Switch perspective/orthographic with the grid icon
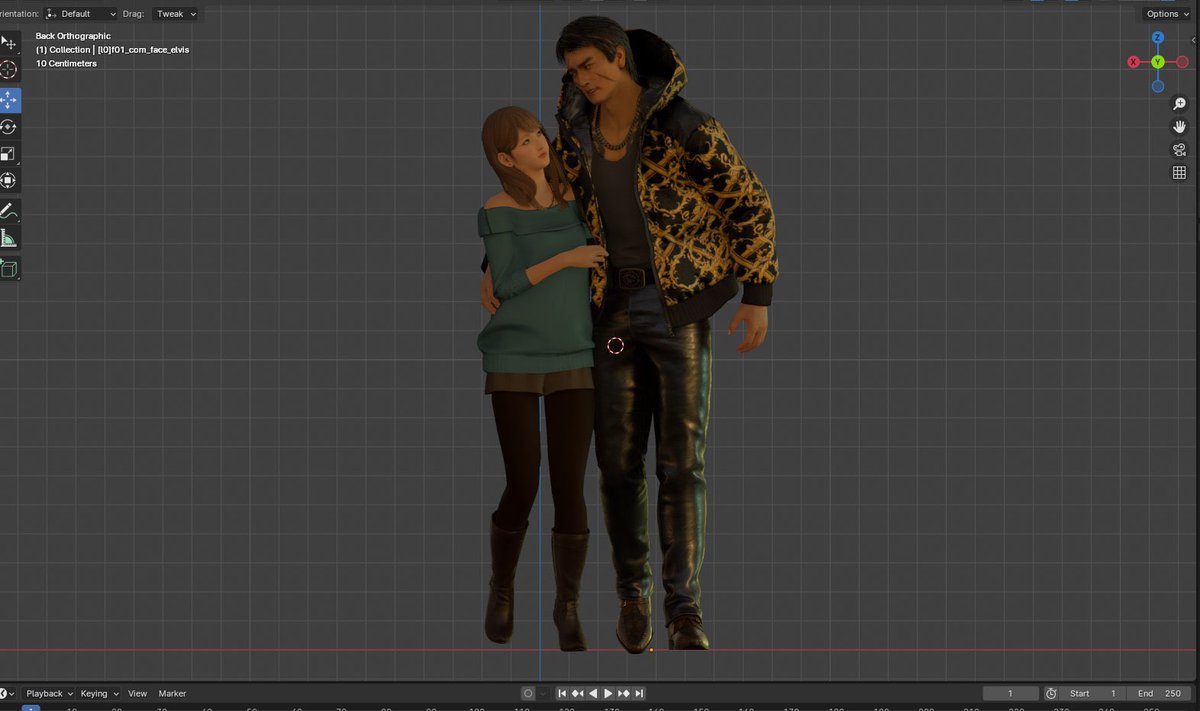 click(1179, 173)
